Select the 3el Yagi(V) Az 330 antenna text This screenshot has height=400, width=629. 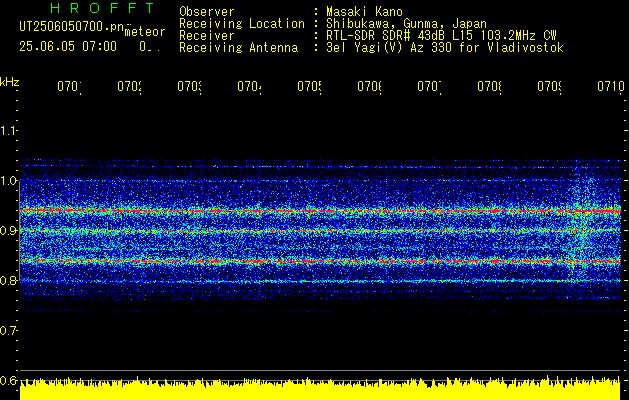point(445,48)
